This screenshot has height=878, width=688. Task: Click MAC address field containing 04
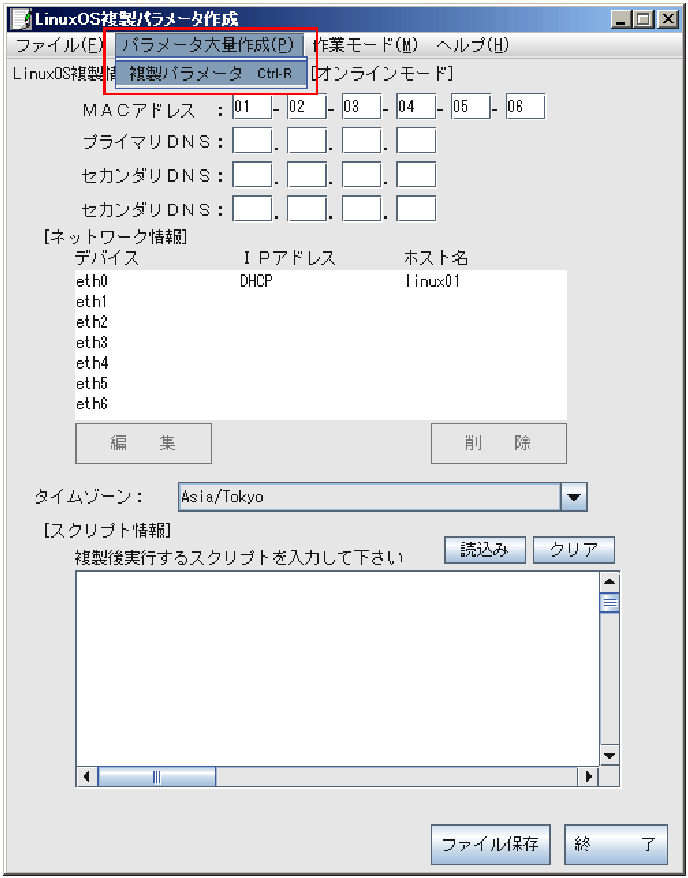[416, 106]
